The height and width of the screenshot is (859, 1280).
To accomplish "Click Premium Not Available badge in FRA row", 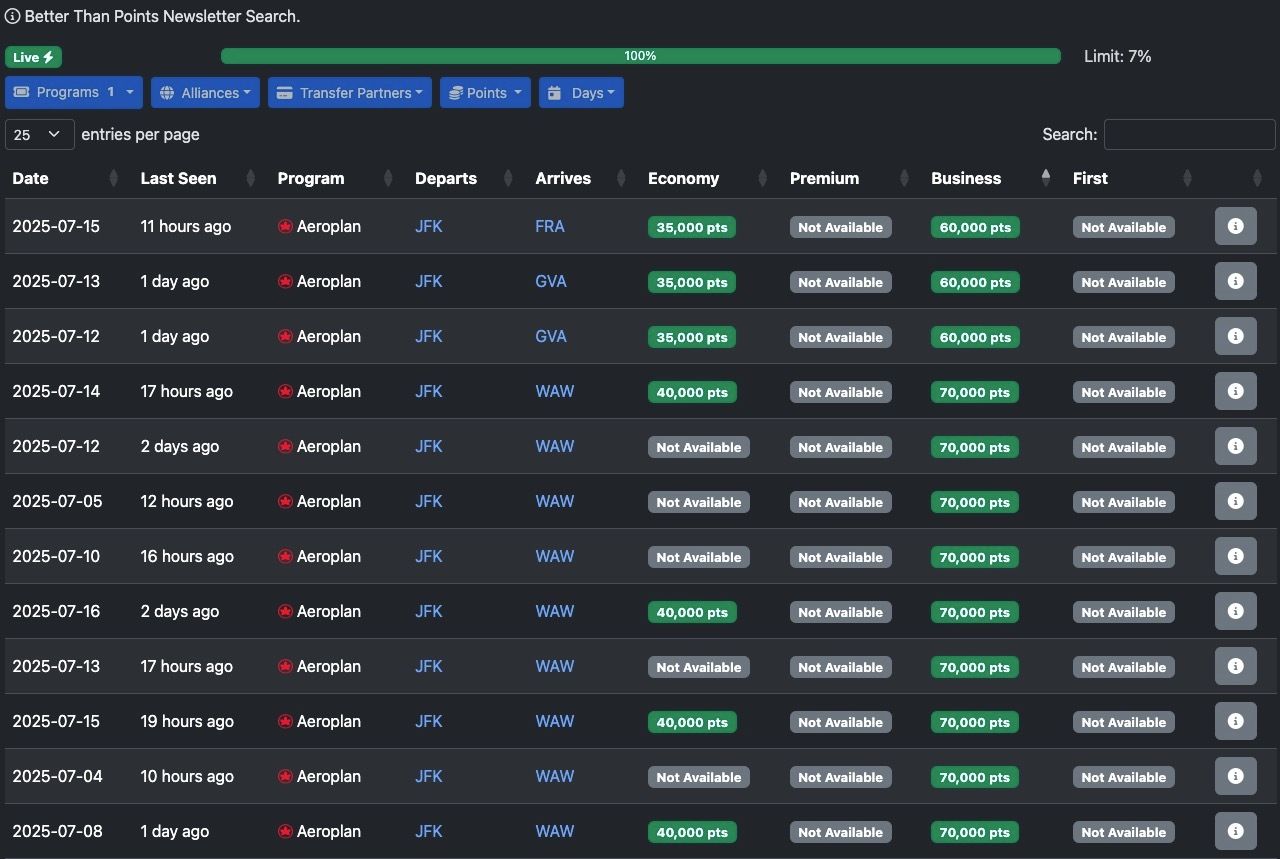I will [x=841, y=227].
